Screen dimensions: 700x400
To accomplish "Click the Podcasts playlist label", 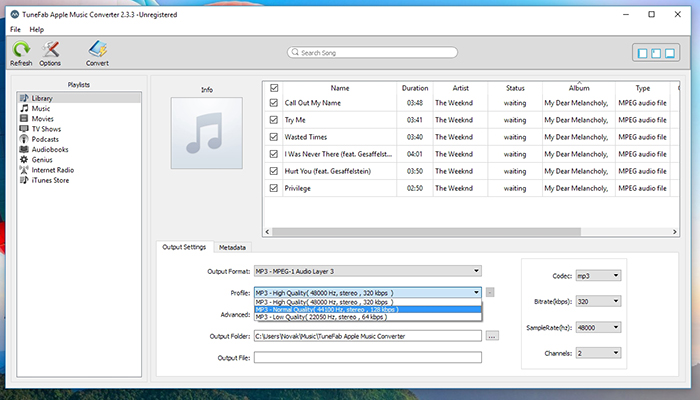I will (x=45, y=139).
